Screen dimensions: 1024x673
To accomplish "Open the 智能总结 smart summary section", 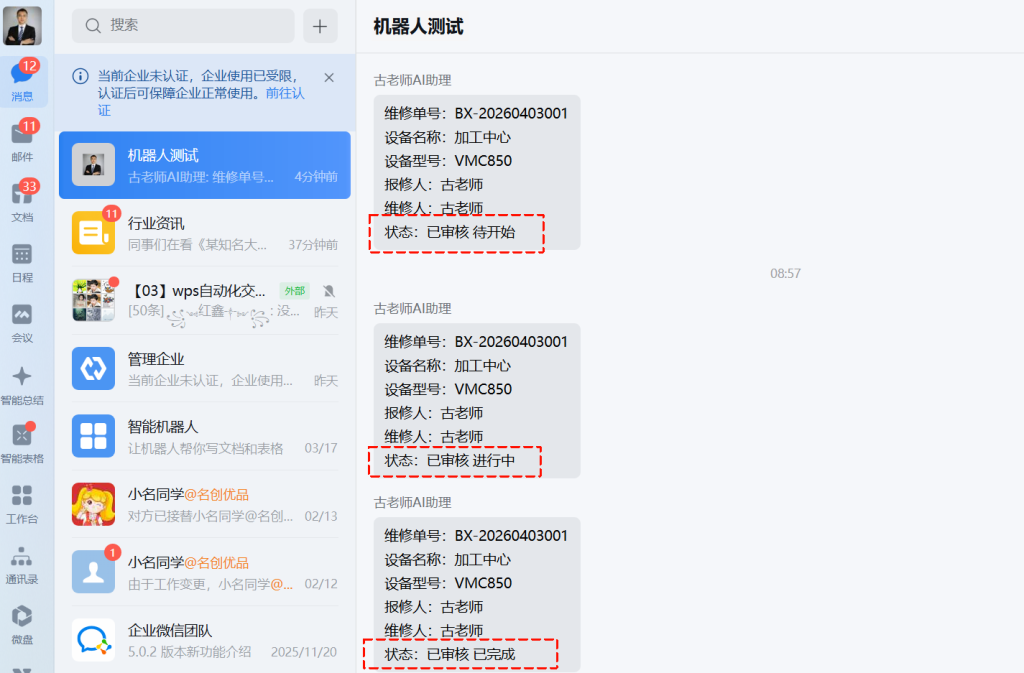I will click(22, 385).
